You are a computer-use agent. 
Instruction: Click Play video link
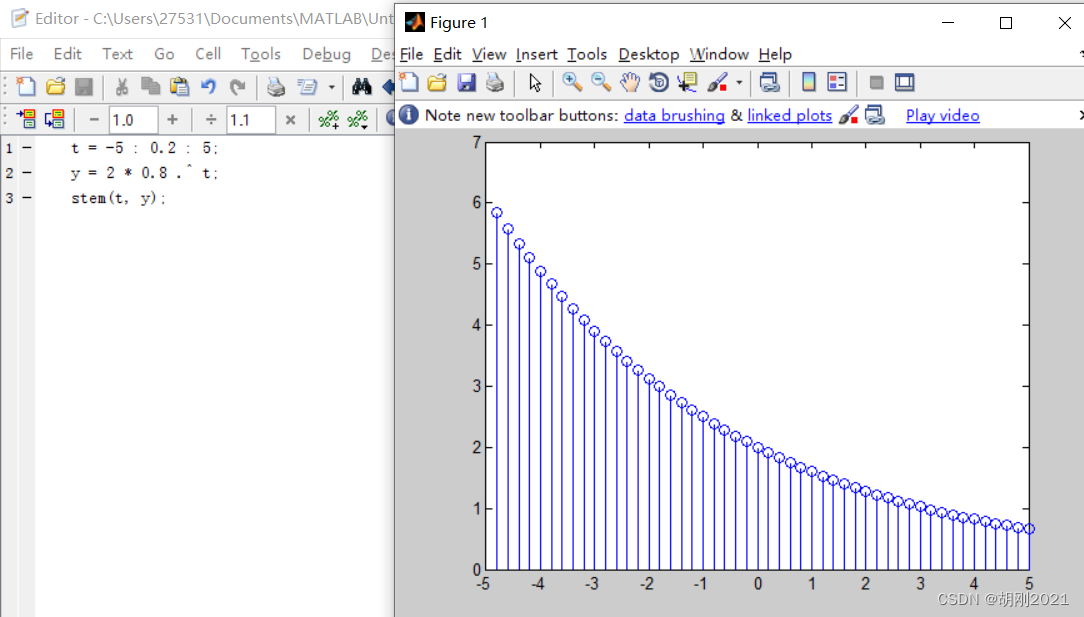tap(943, 116)
